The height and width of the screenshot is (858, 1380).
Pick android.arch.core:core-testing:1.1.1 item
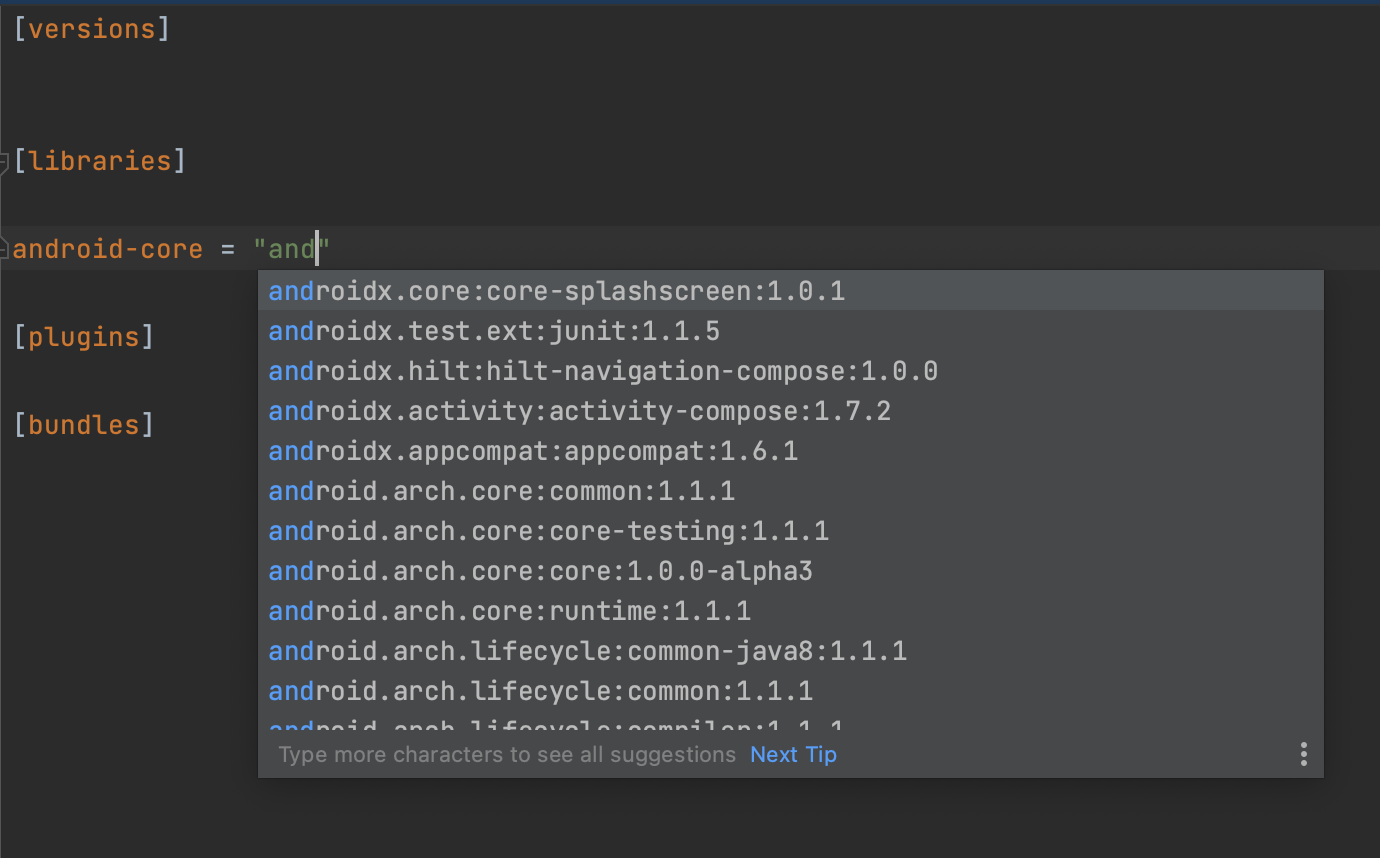(791, 531)
